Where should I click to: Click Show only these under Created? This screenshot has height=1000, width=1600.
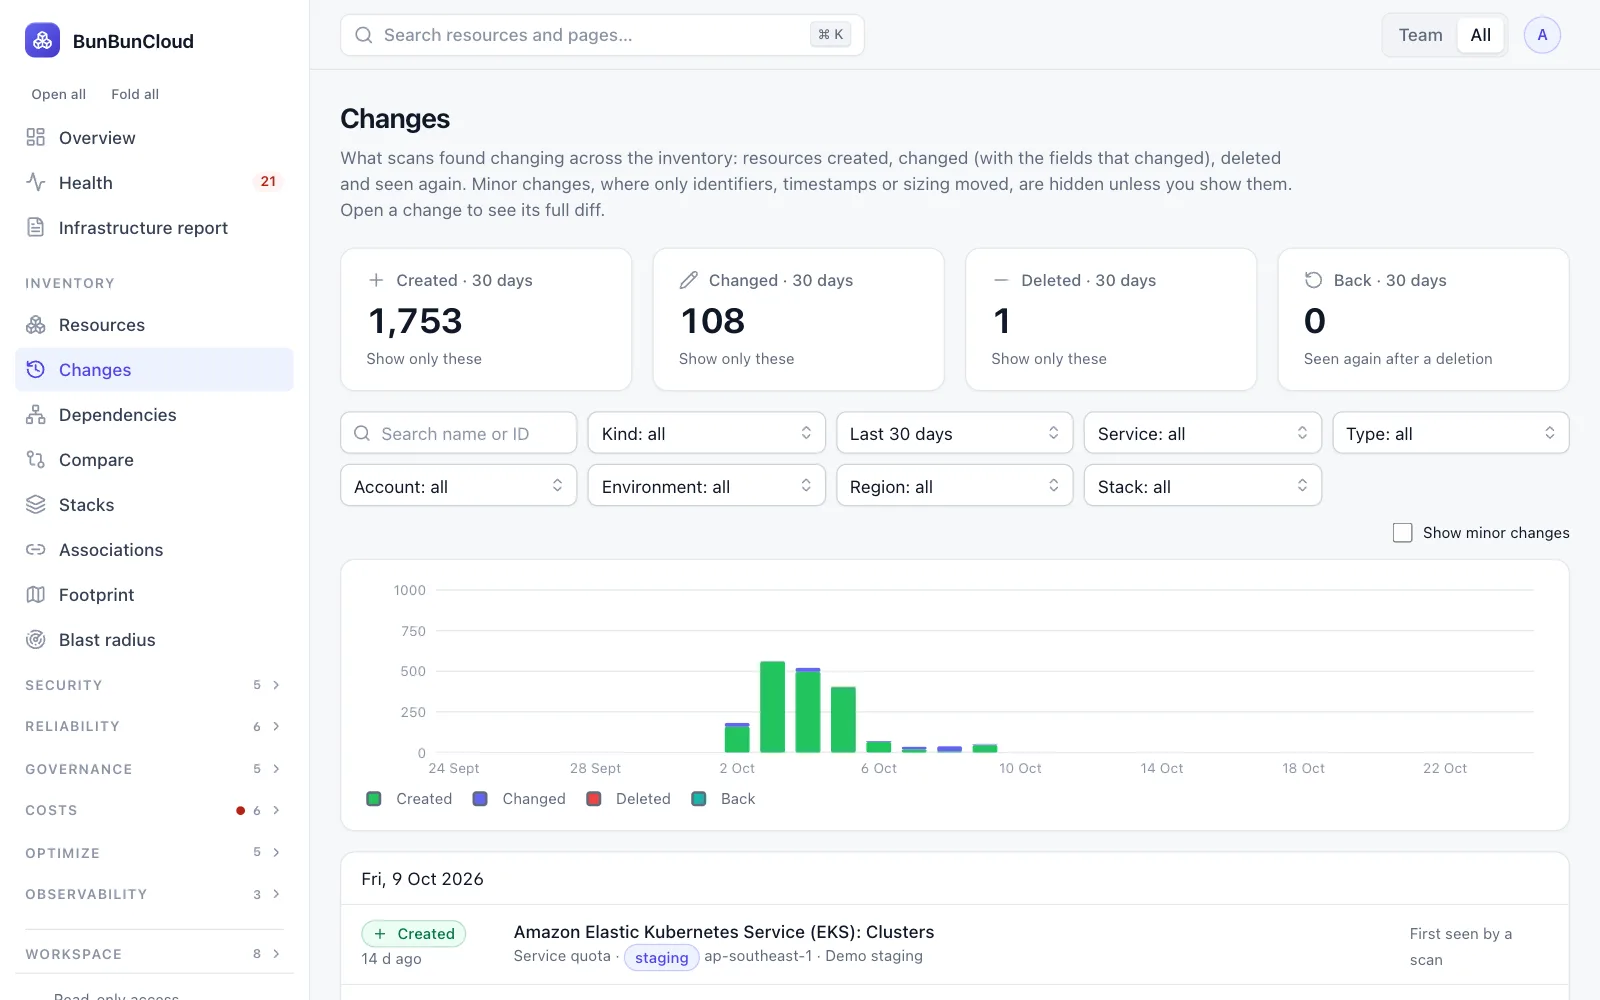click(424, 359)
